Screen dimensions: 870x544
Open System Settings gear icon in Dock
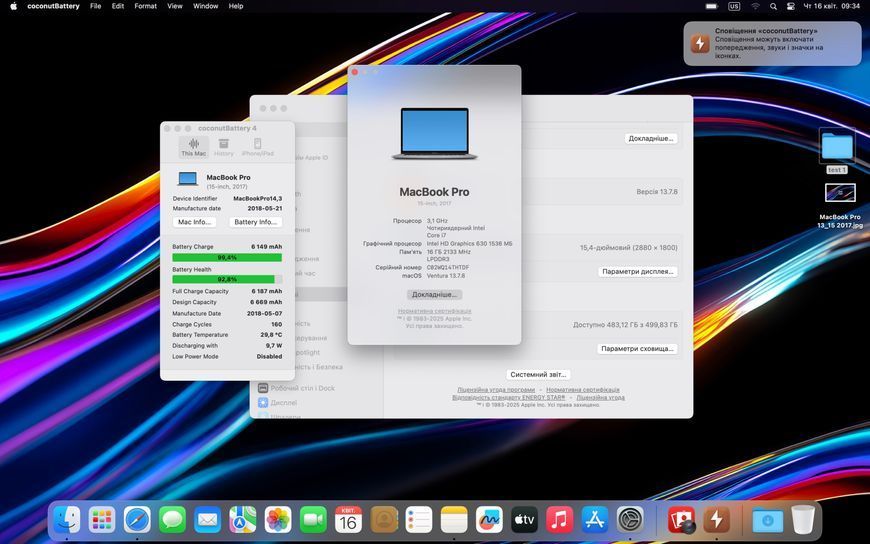(x=630, y=520)
